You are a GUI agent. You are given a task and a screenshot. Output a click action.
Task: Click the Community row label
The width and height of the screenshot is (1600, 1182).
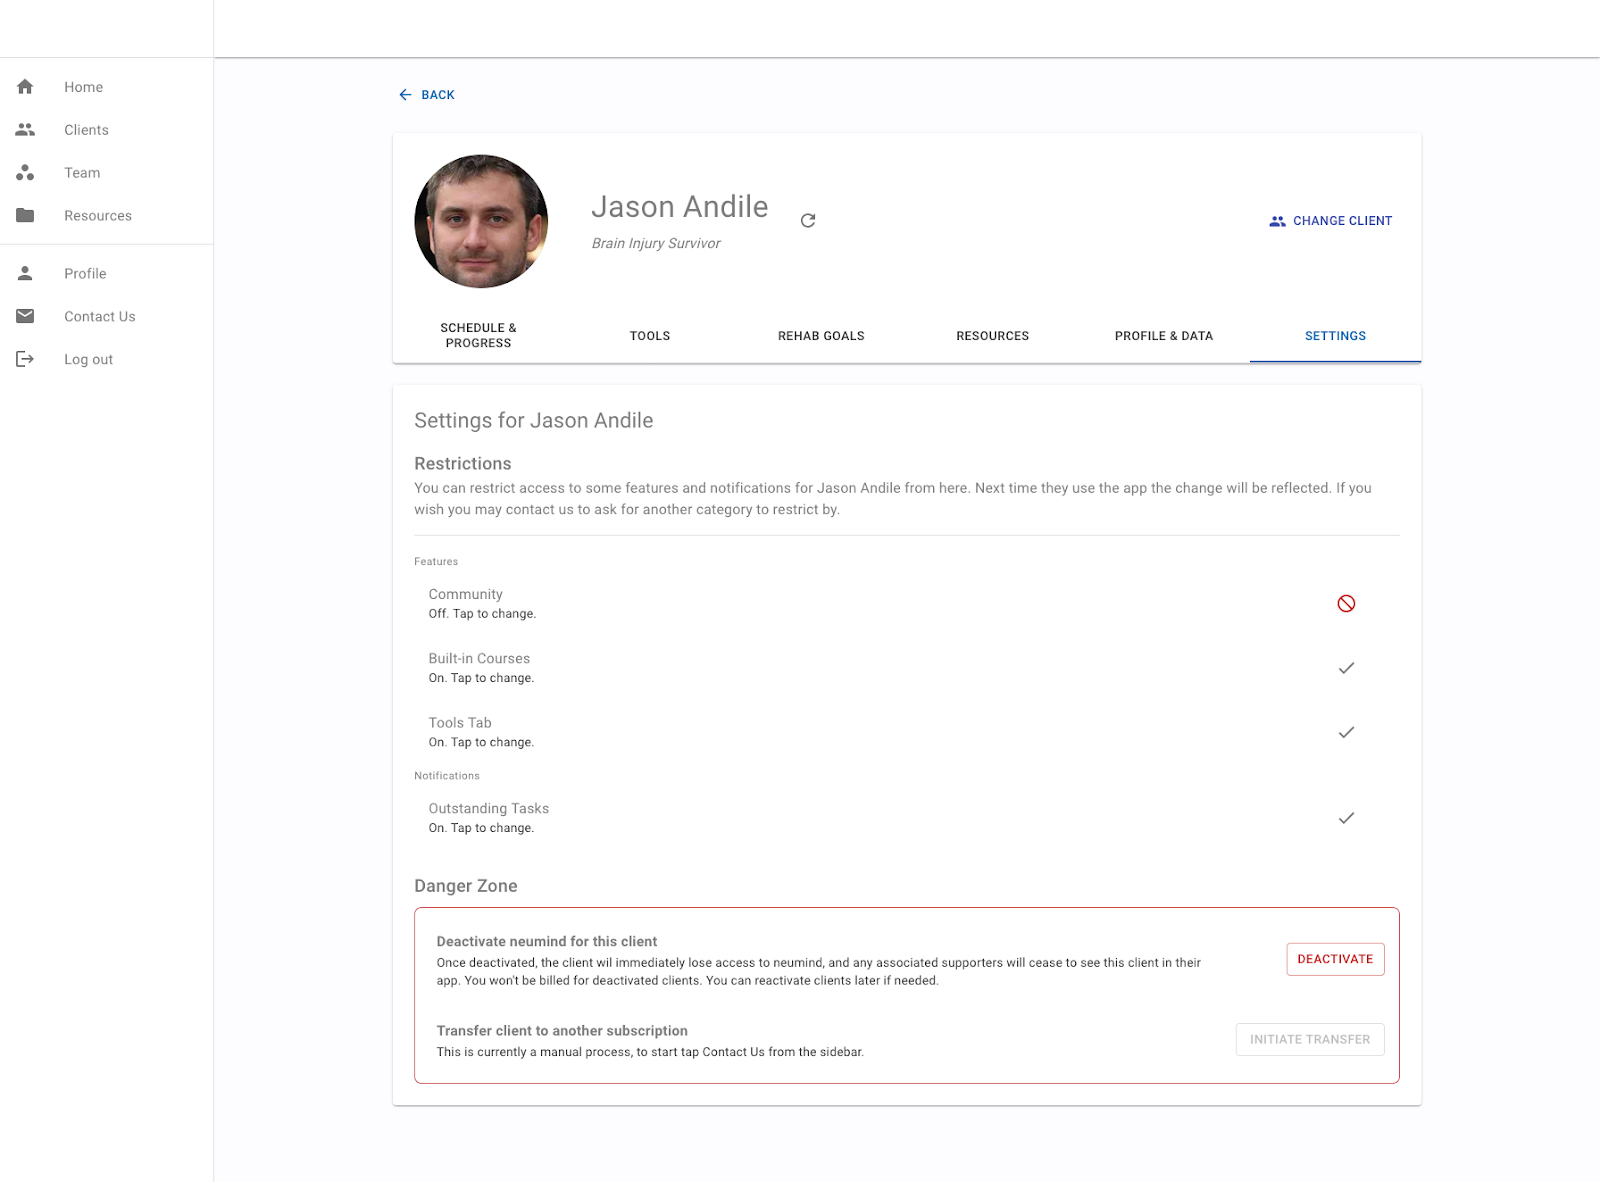[465, 594]
